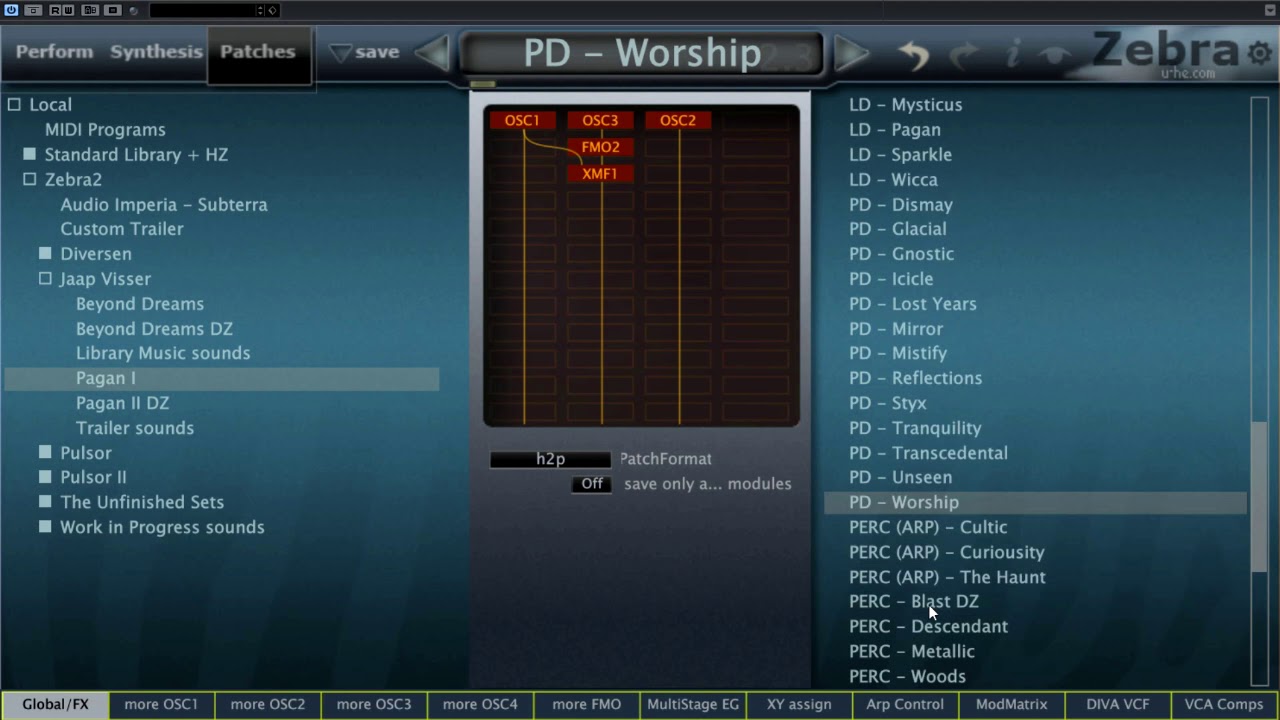Load the 'PD – Tranquility' patch
This screenshot has height=720, width=1280.
click(915, 428)
